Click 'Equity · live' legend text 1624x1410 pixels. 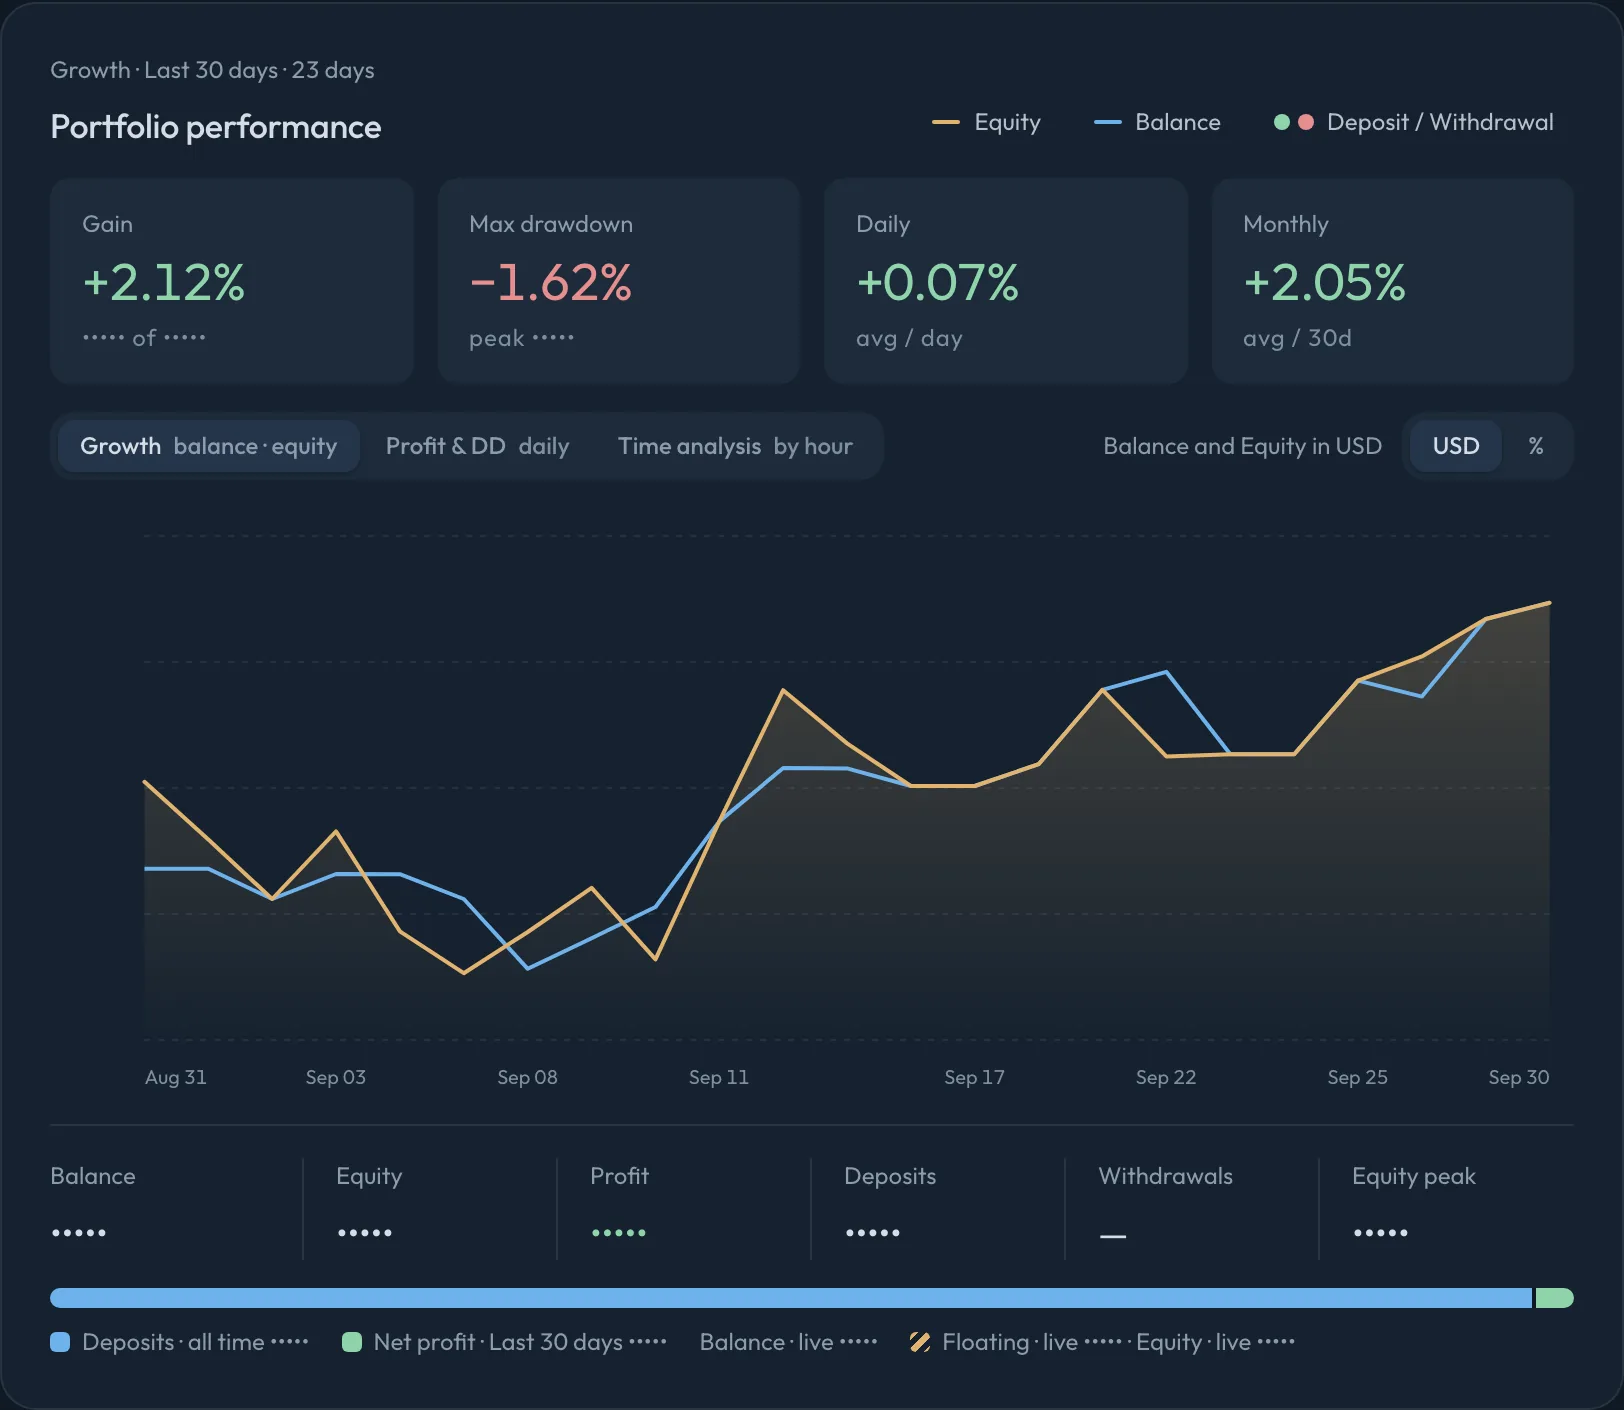[1193, 1342]
